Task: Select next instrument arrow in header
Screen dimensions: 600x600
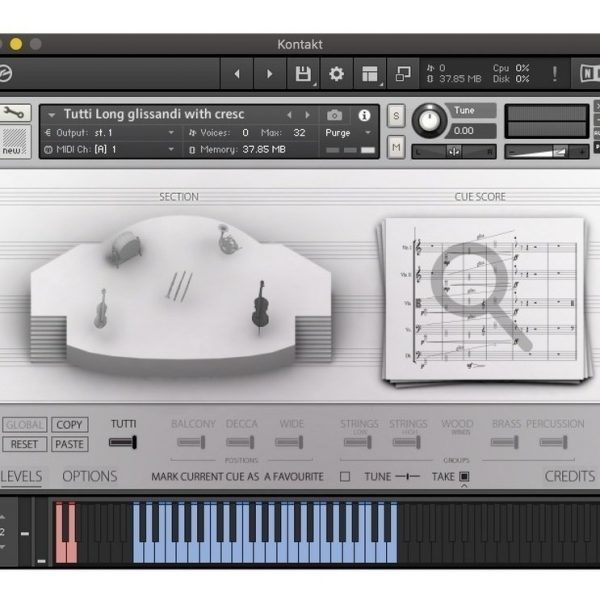Action: (307, 115)
